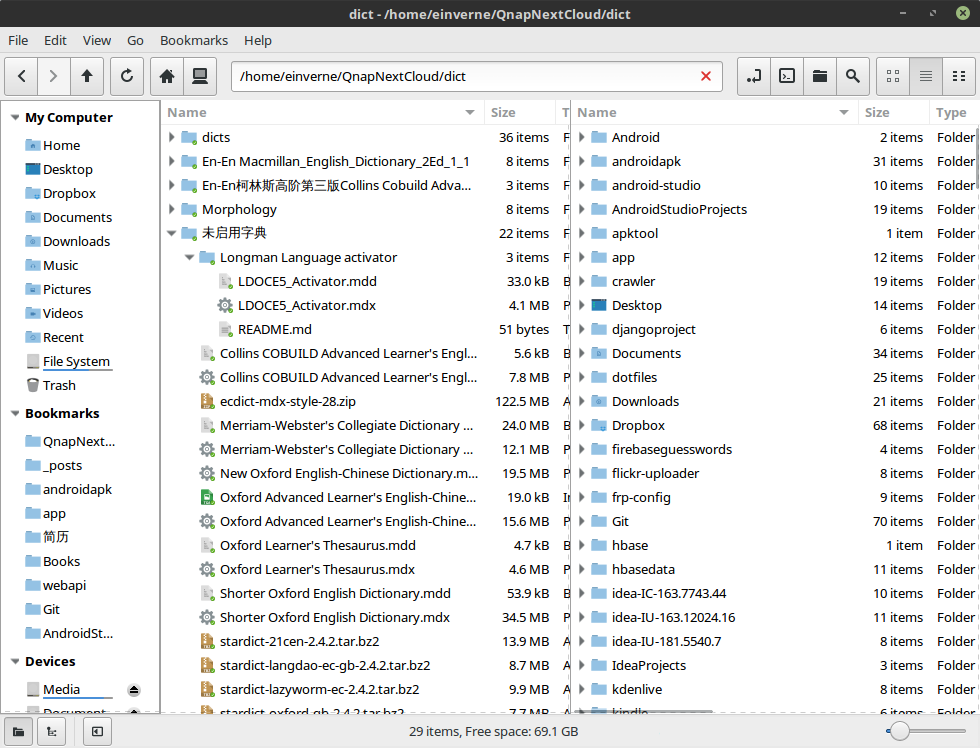The height and width of the screenshot is (748, 980).
Task: Open the View menu
Action: pos(97,40)
